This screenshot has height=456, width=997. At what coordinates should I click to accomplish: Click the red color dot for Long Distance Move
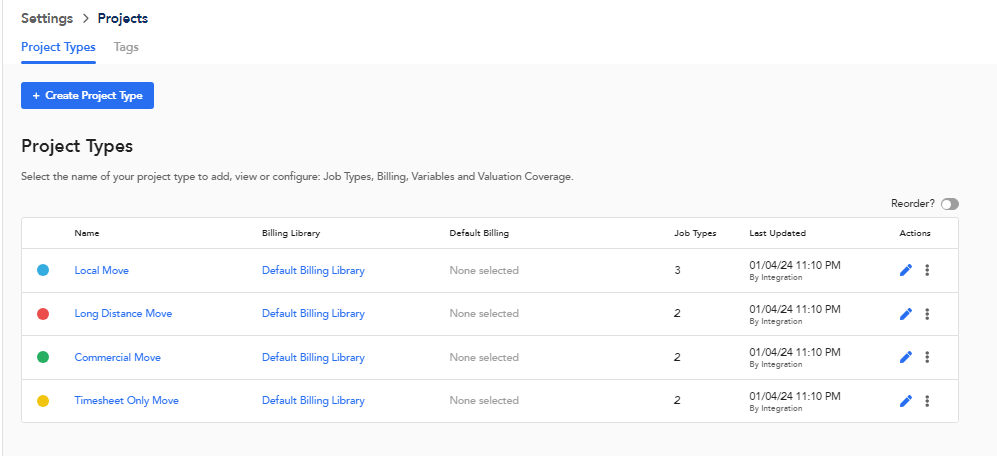[43, 314]
